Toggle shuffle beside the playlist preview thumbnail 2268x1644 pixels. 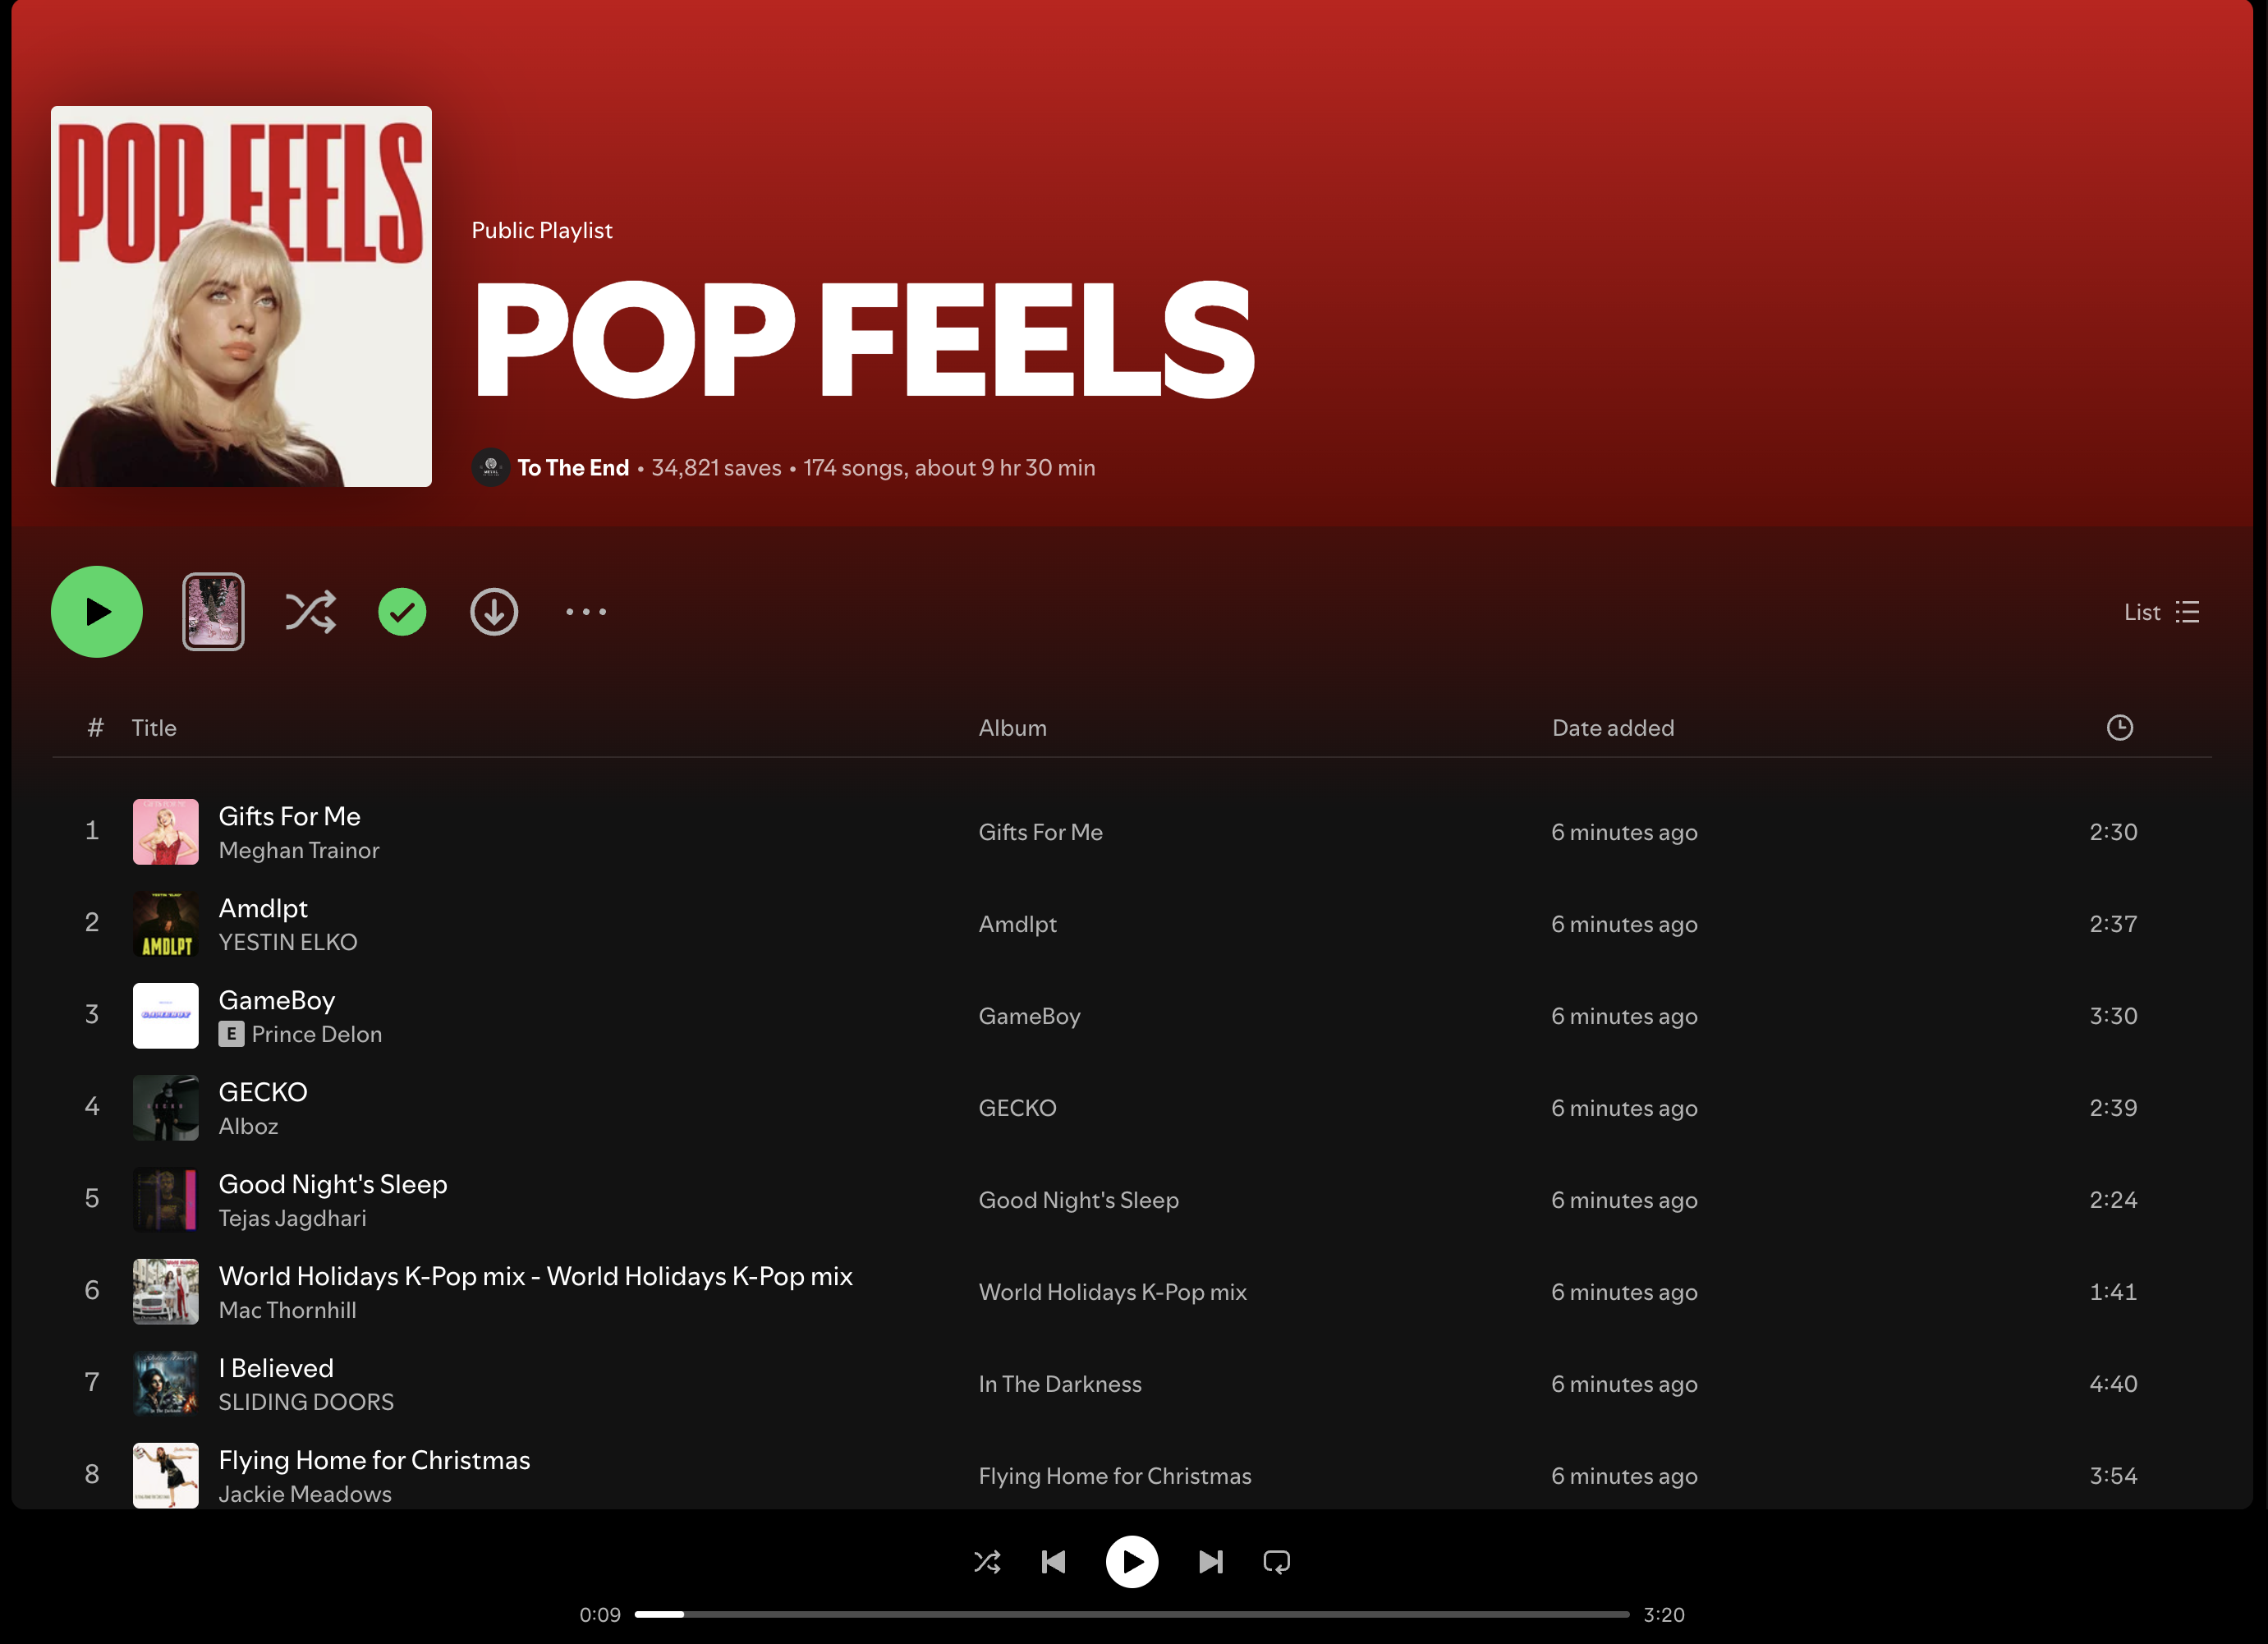tap(310, 612)
